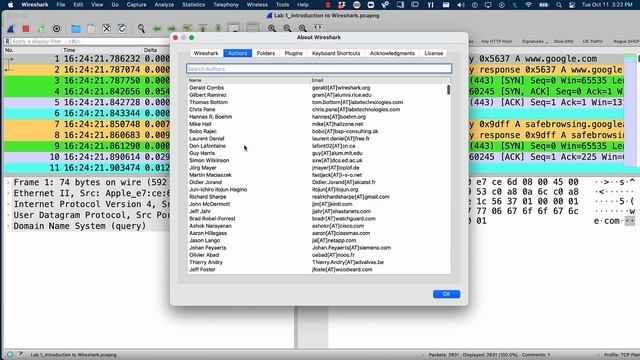Viewport: 640px width, 360px height.
Task: Apply the Slow DNS filter button
Action: click(x=564, y=41)
